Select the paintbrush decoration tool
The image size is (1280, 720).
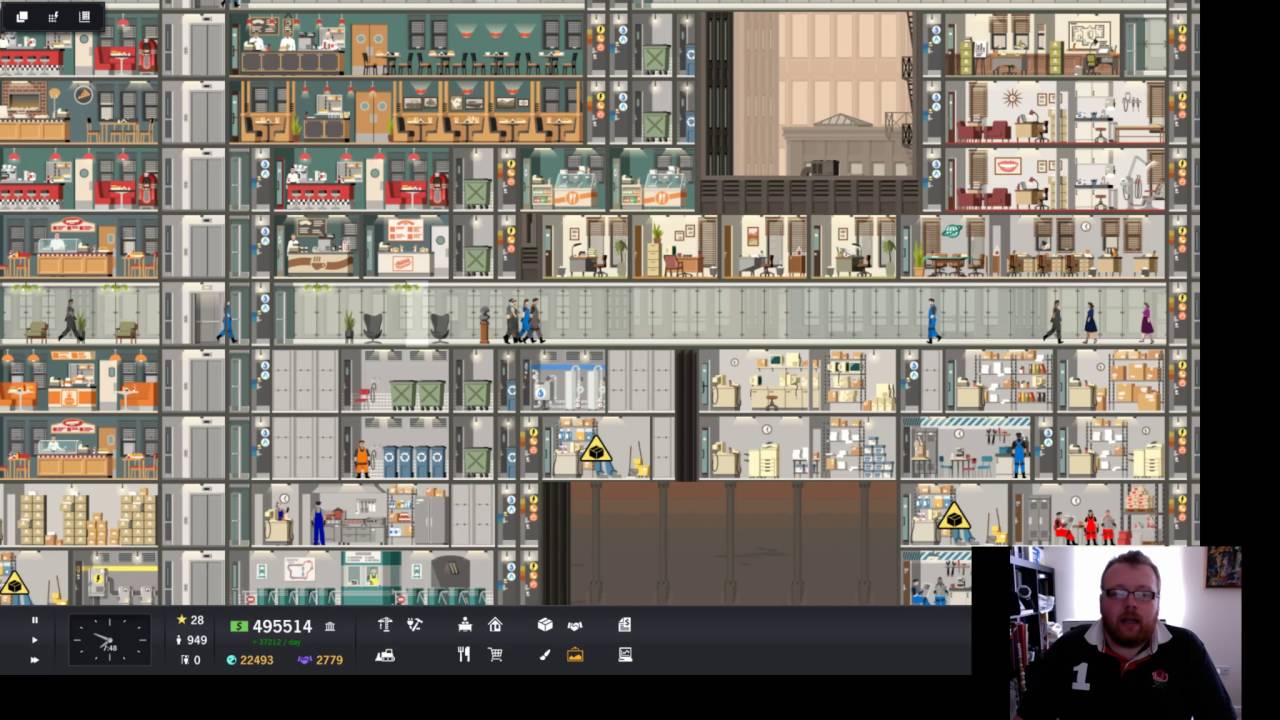(x=545, y=655)
